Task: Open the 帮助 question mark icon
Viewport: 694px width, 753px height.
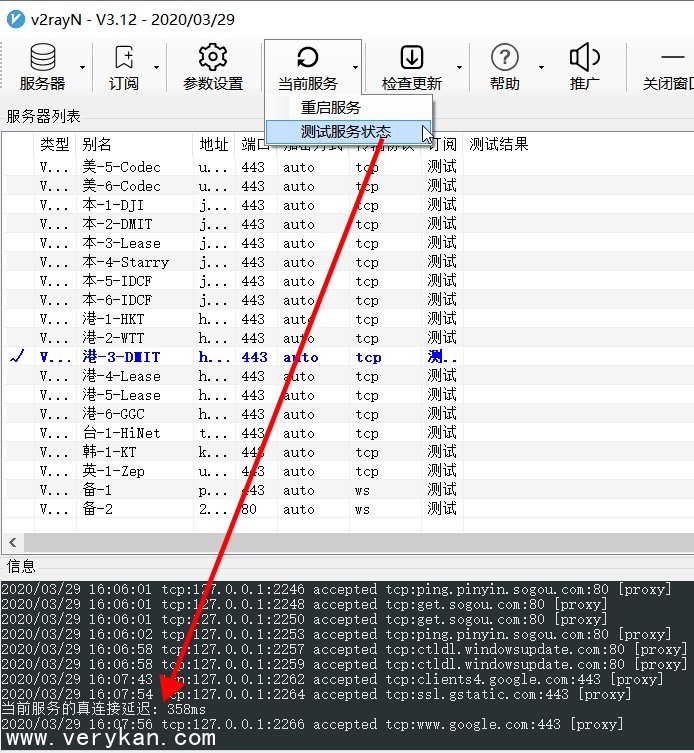Action: pyautogui.click(x=505, y=58)
